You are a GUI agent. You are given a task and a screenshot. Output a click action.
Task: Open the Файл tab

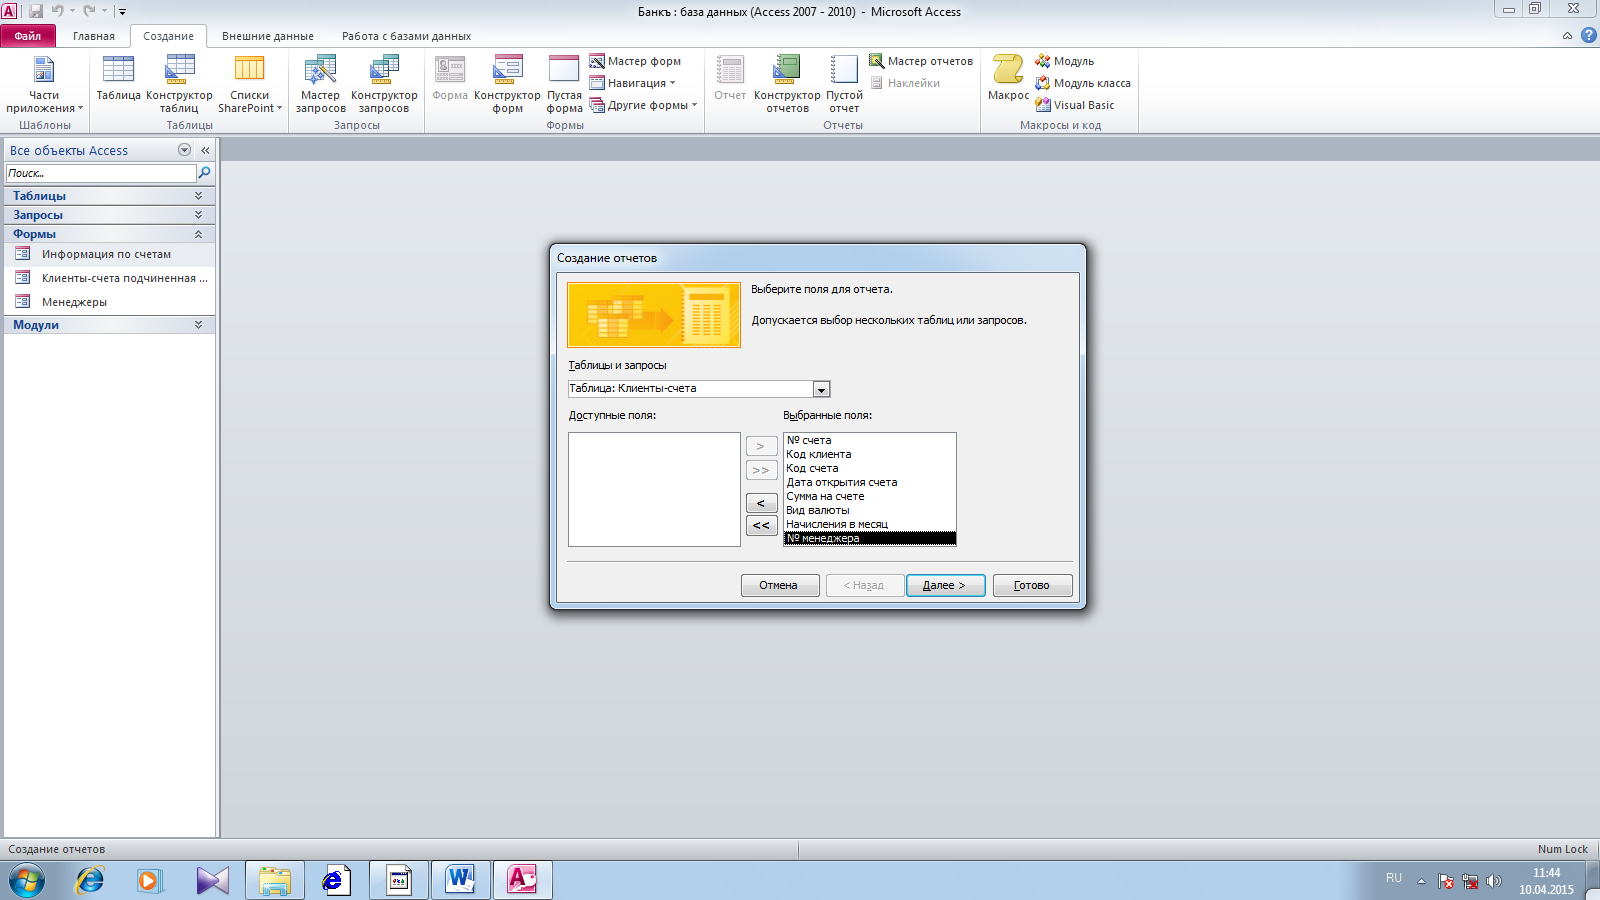28,36
